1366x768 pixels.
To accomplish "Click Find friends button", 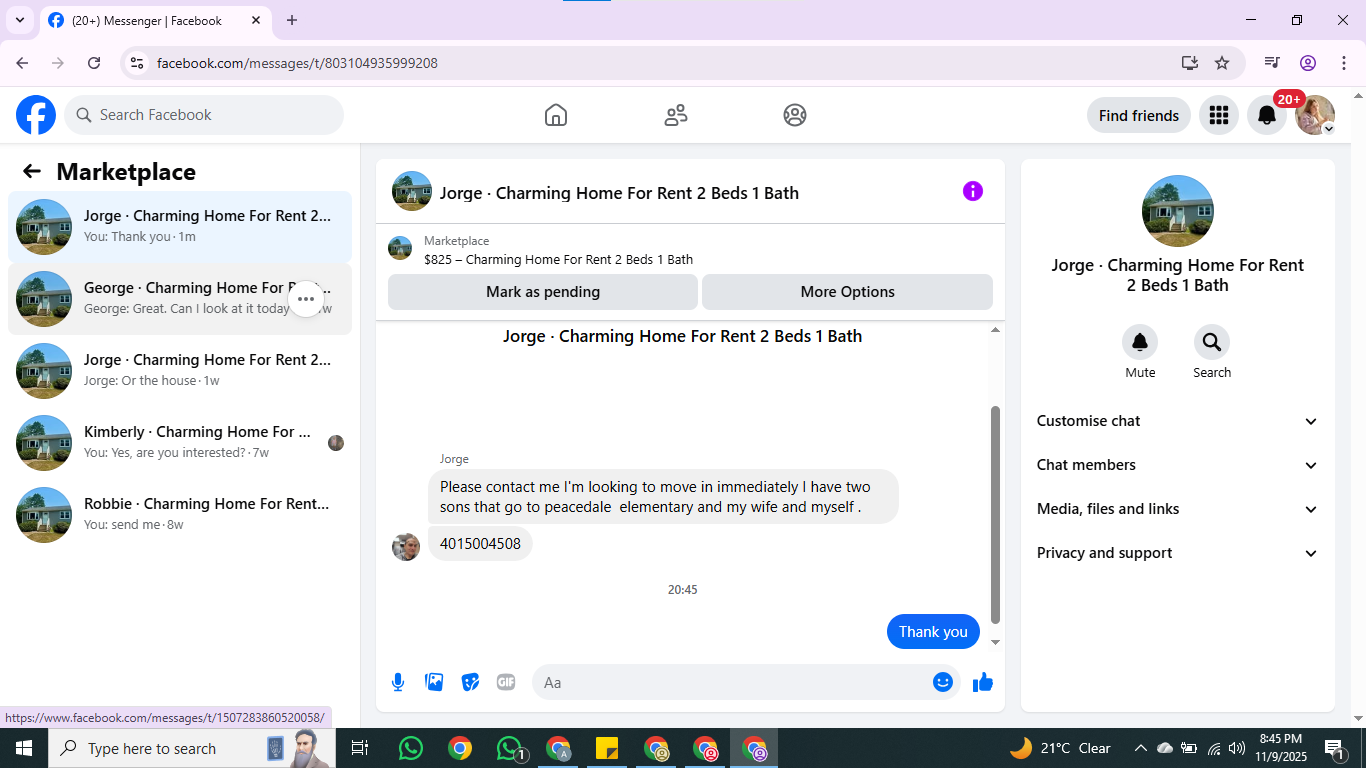I will point(1139,115).
